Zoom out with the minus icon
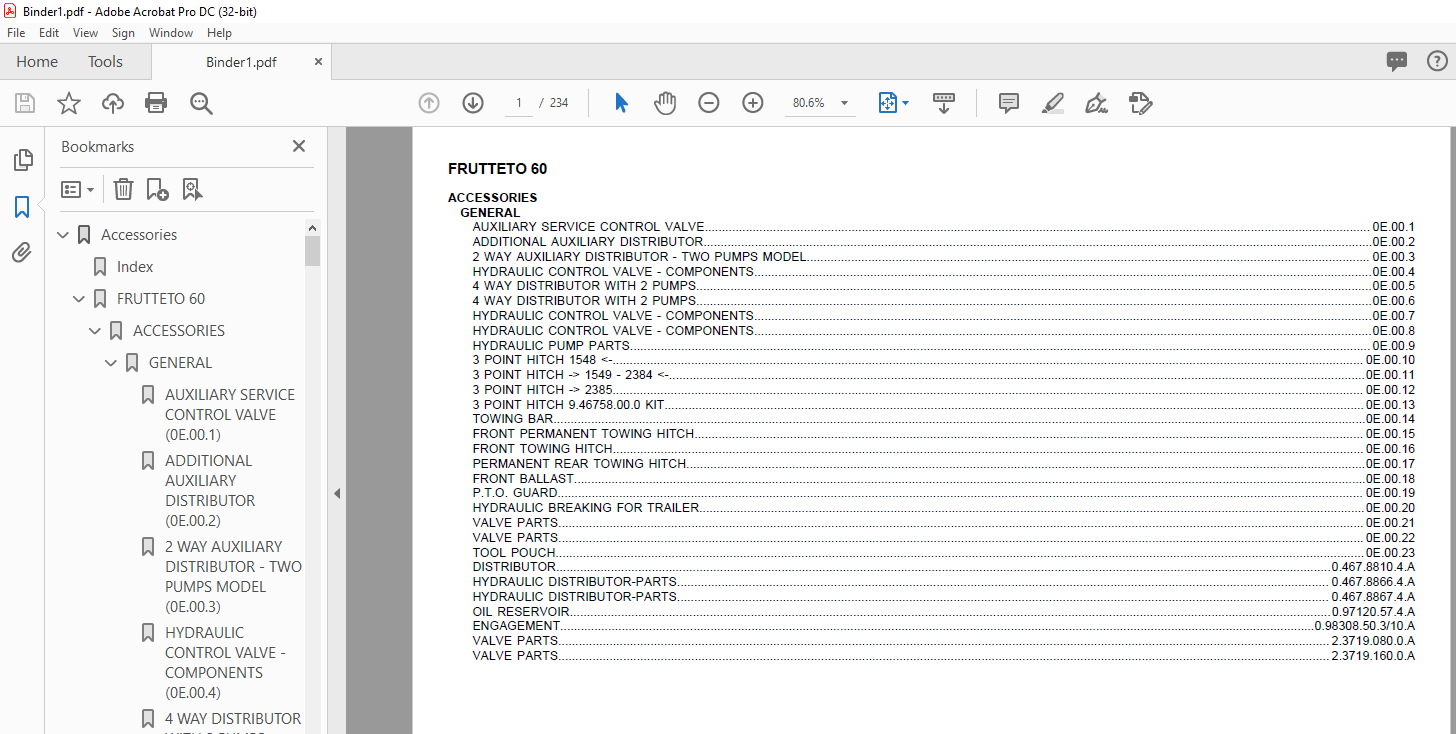The image size is (1456, 734). [709, 103]
